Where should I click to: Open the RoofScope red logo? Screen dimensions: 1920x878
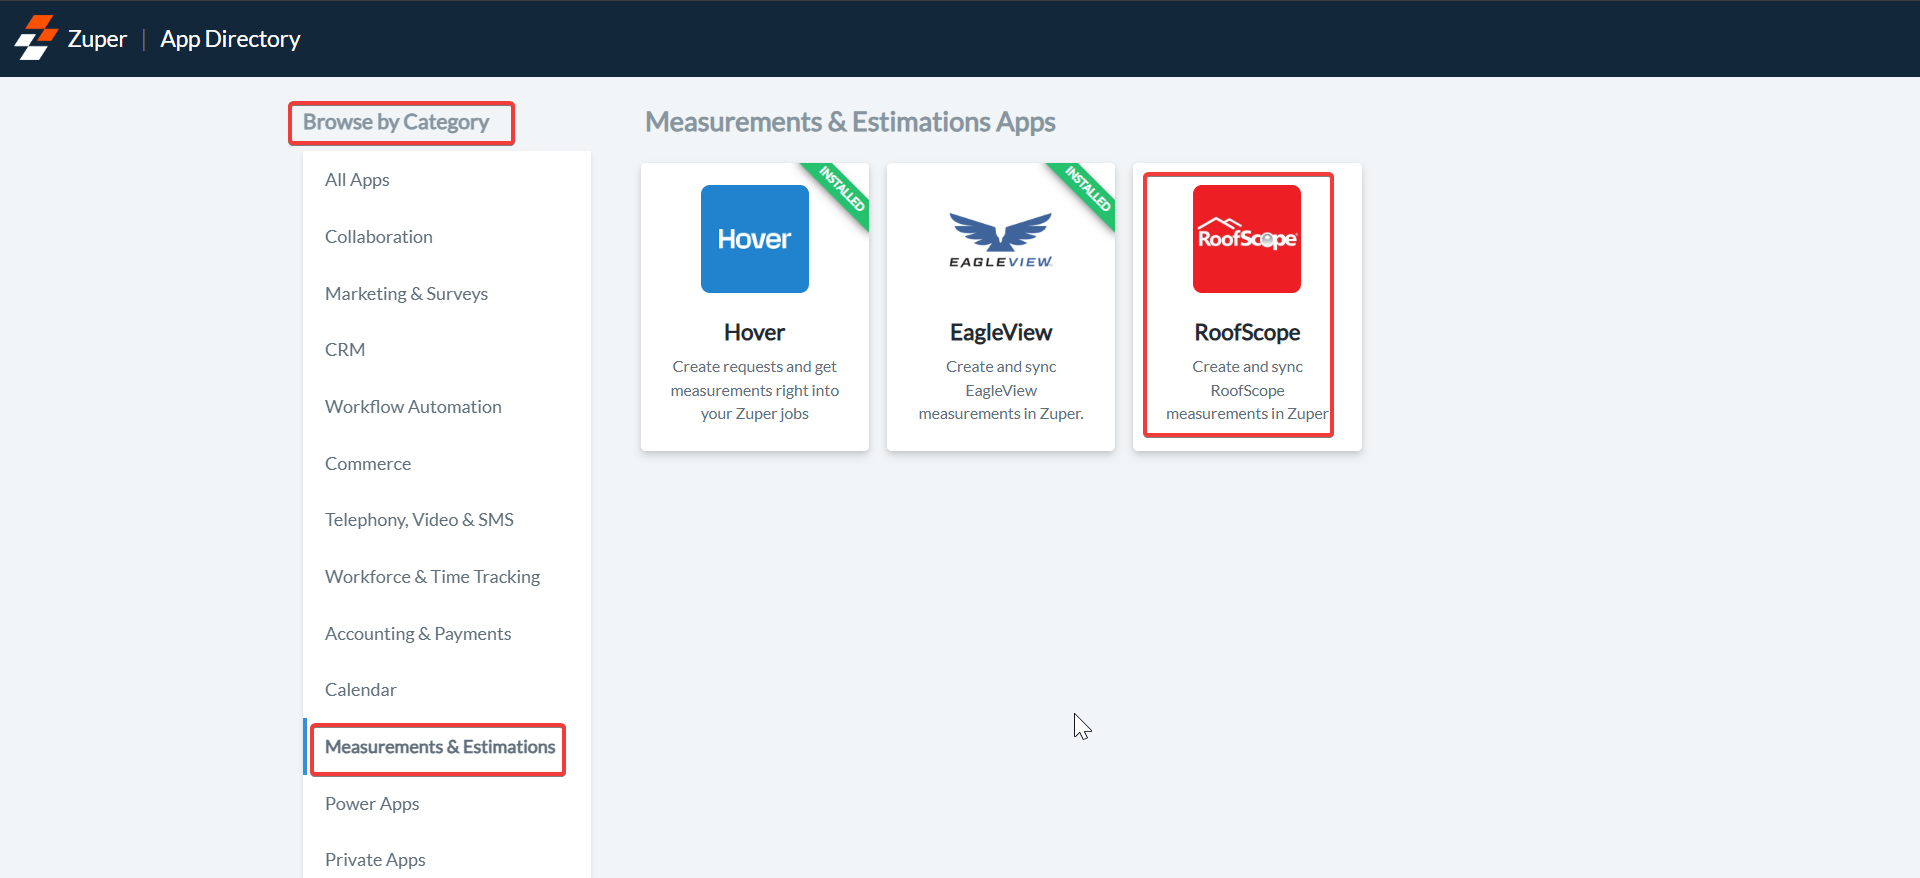click(1247, 239)
